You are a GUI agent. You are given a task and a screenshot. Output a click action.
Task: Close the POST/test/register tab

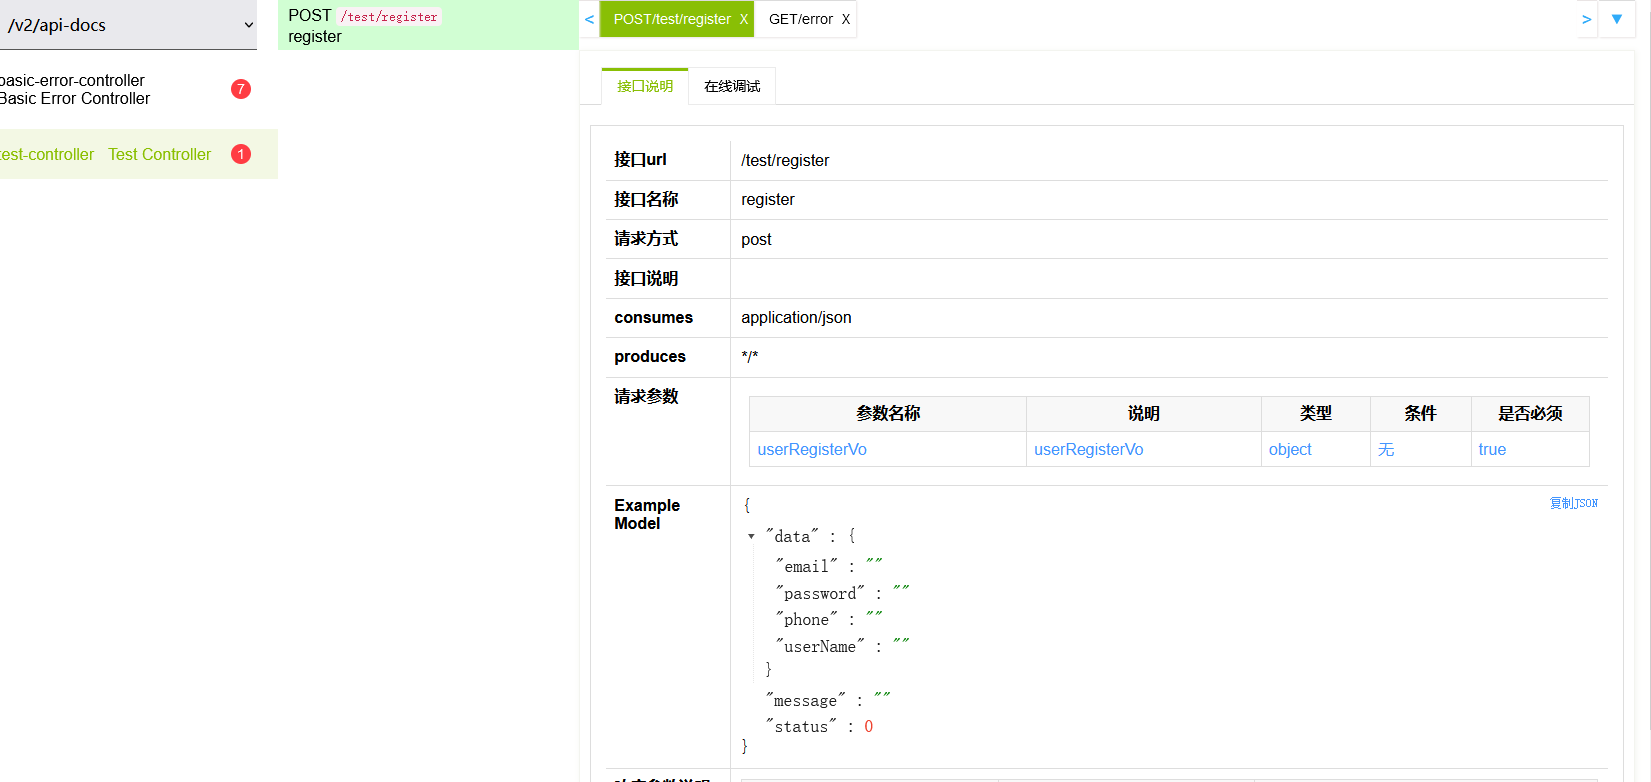pyautogui.click(x=743, y=19)
